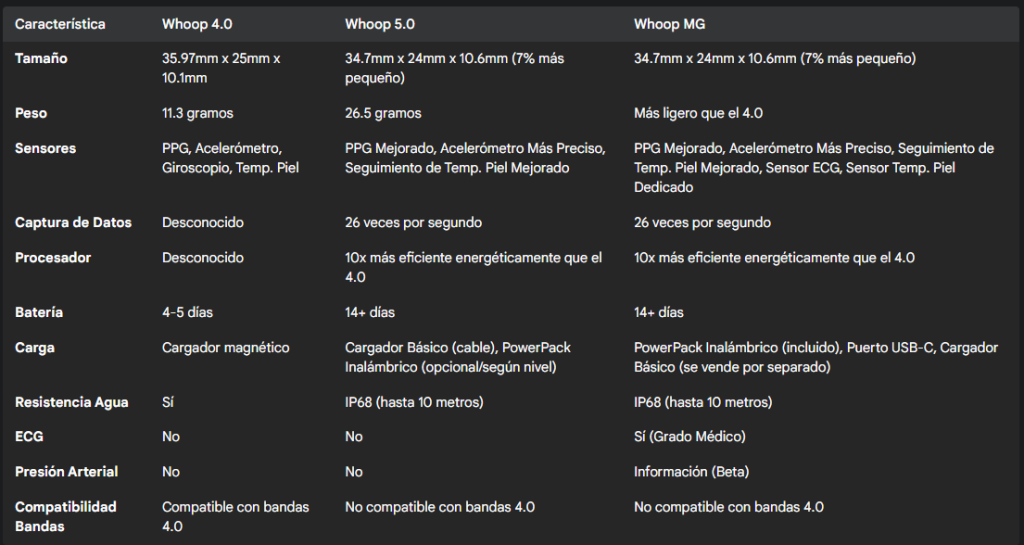Click the Procesador row label
1024x545 pixels.
click(53, 258)
